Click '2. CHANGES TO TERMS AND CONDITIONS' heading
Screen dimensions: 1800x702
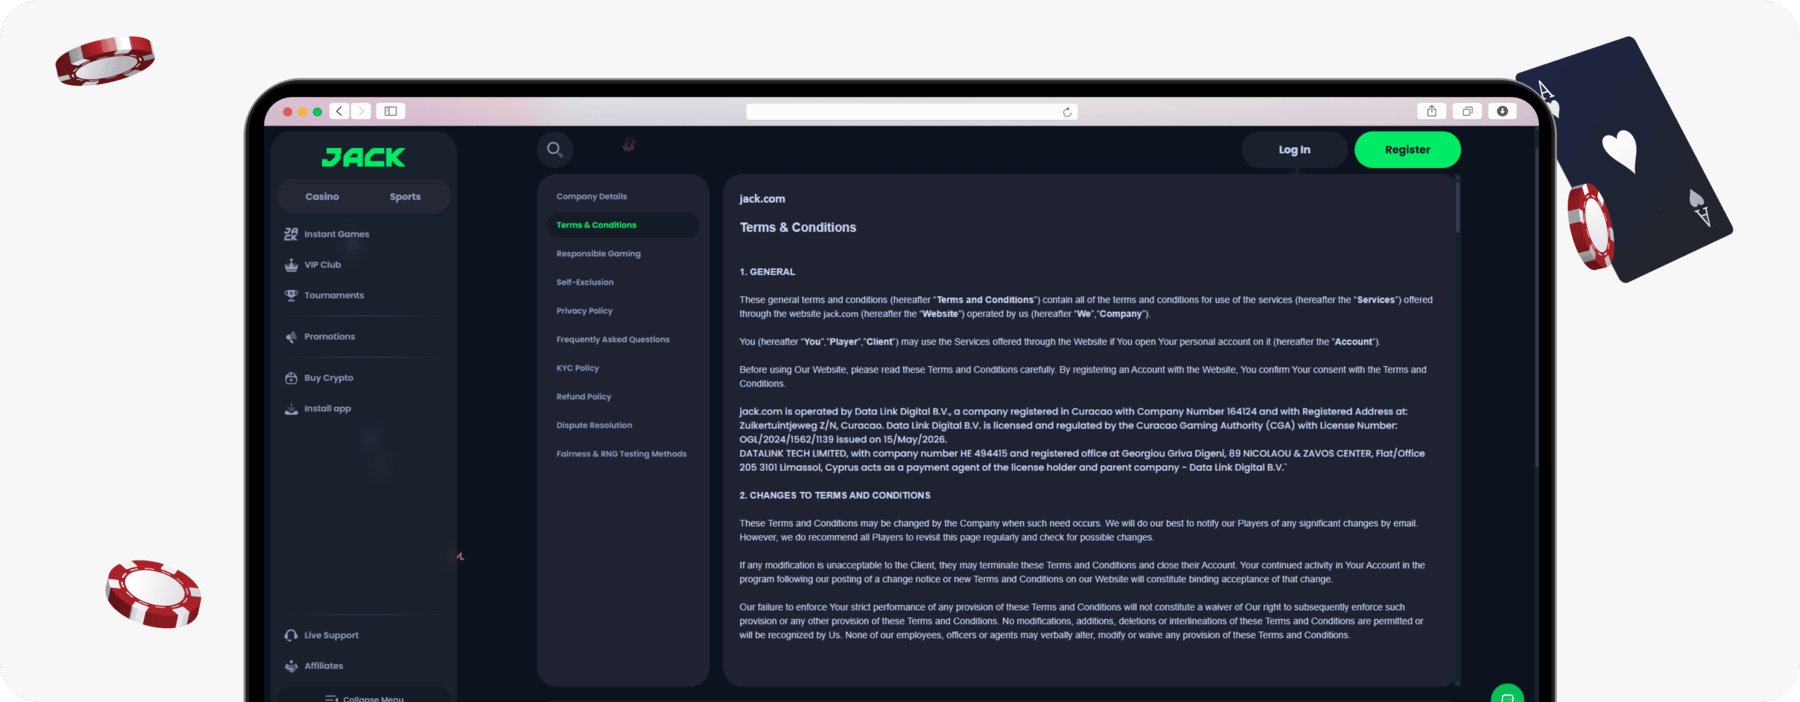835,496
